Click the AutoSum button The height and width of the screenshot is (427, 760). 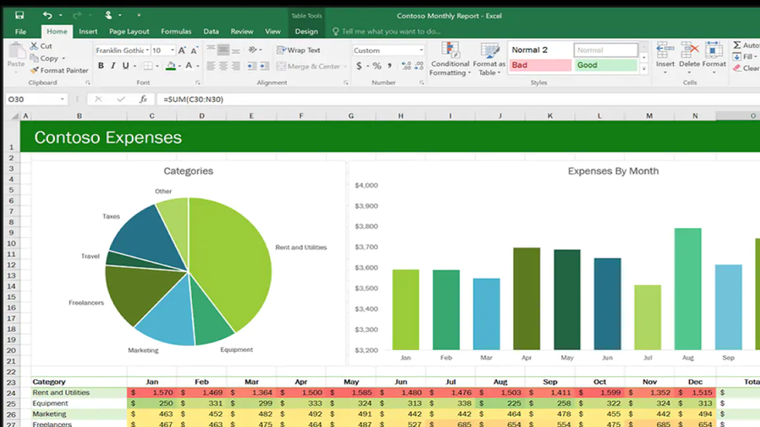pyautogui.click(x=746, y=45)
